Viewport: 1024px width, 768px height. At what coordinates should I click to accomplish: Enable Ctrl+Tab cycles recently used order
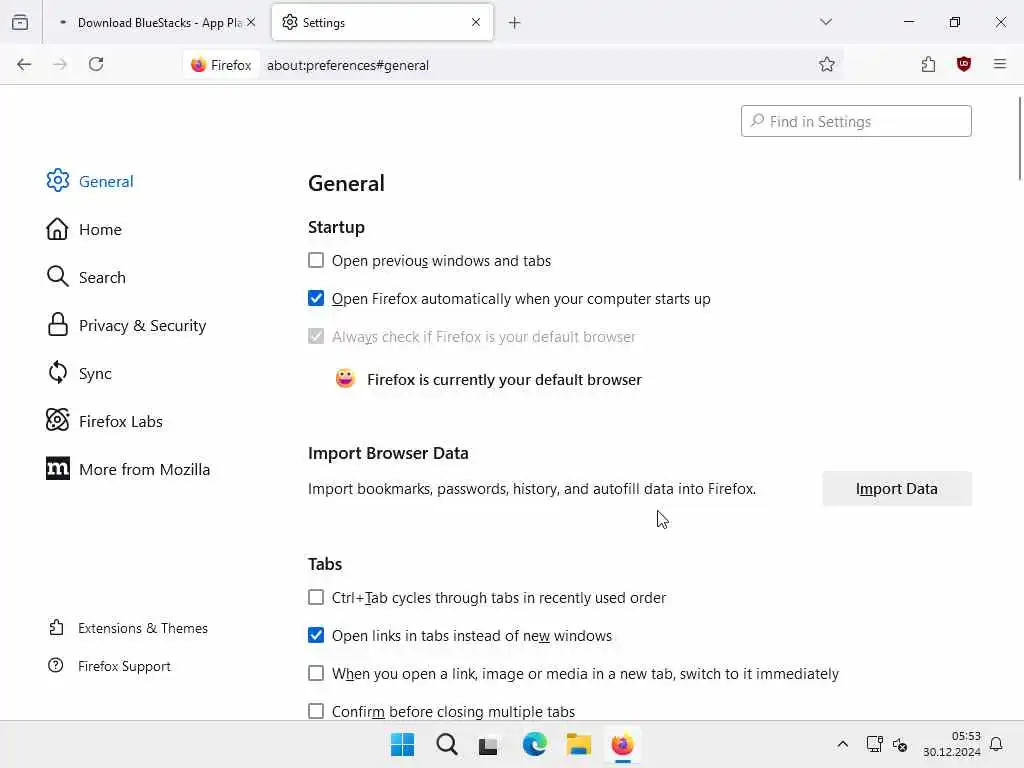tap(316, 598)
